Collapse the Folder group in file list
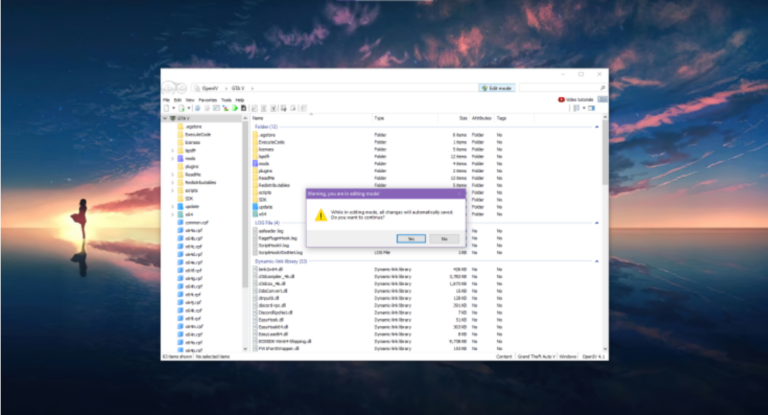This screenshot has width=768, height=415. (597, 127)
